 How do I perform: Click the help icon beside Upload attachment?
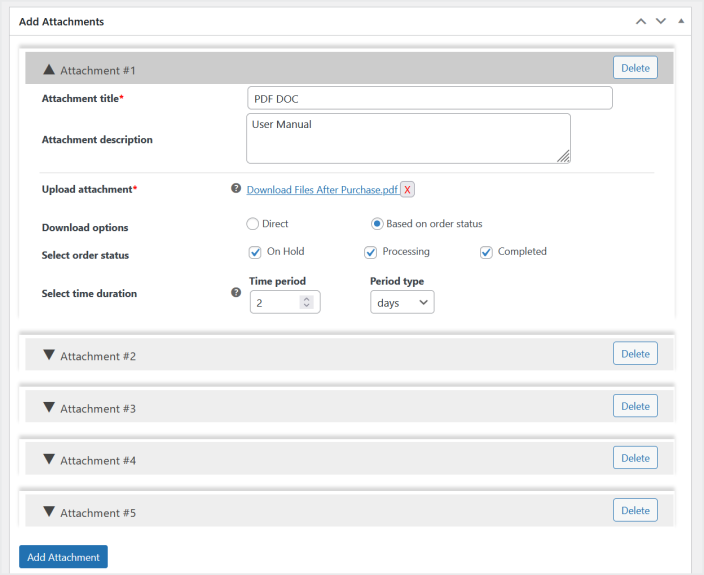tap(236, 188)
